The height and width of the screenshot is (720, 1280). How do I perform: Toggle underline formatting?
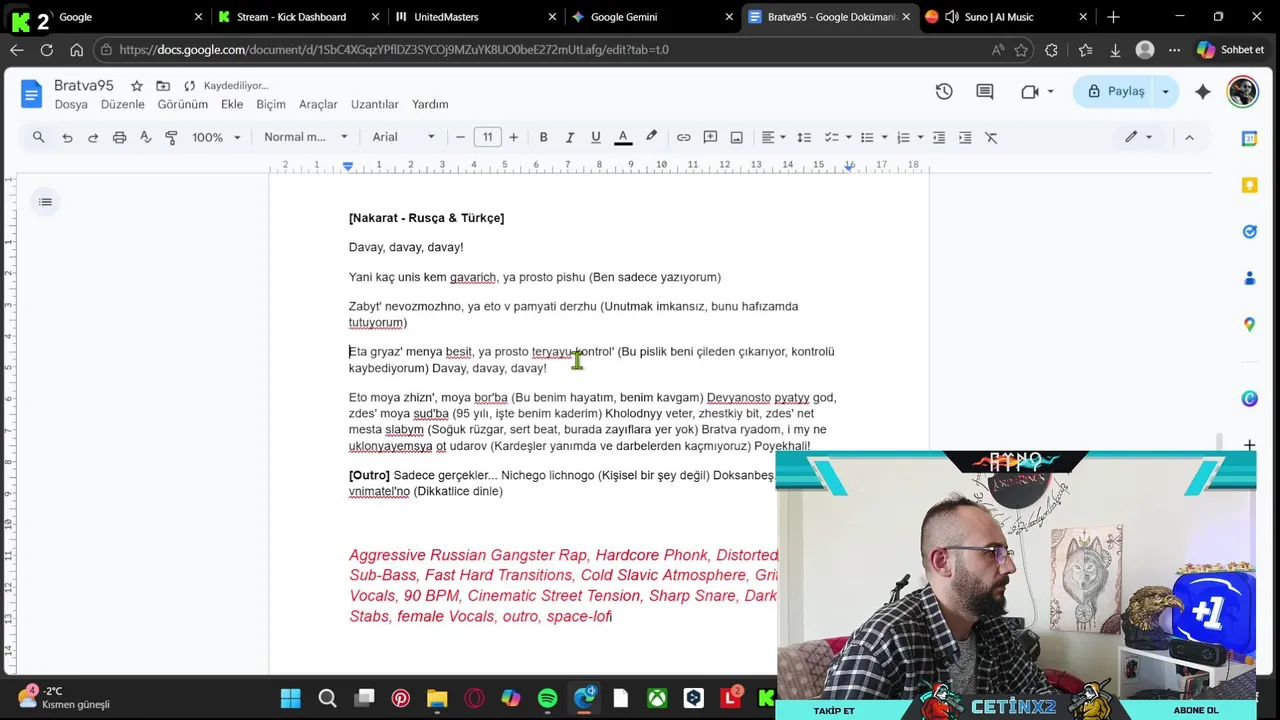596,137
